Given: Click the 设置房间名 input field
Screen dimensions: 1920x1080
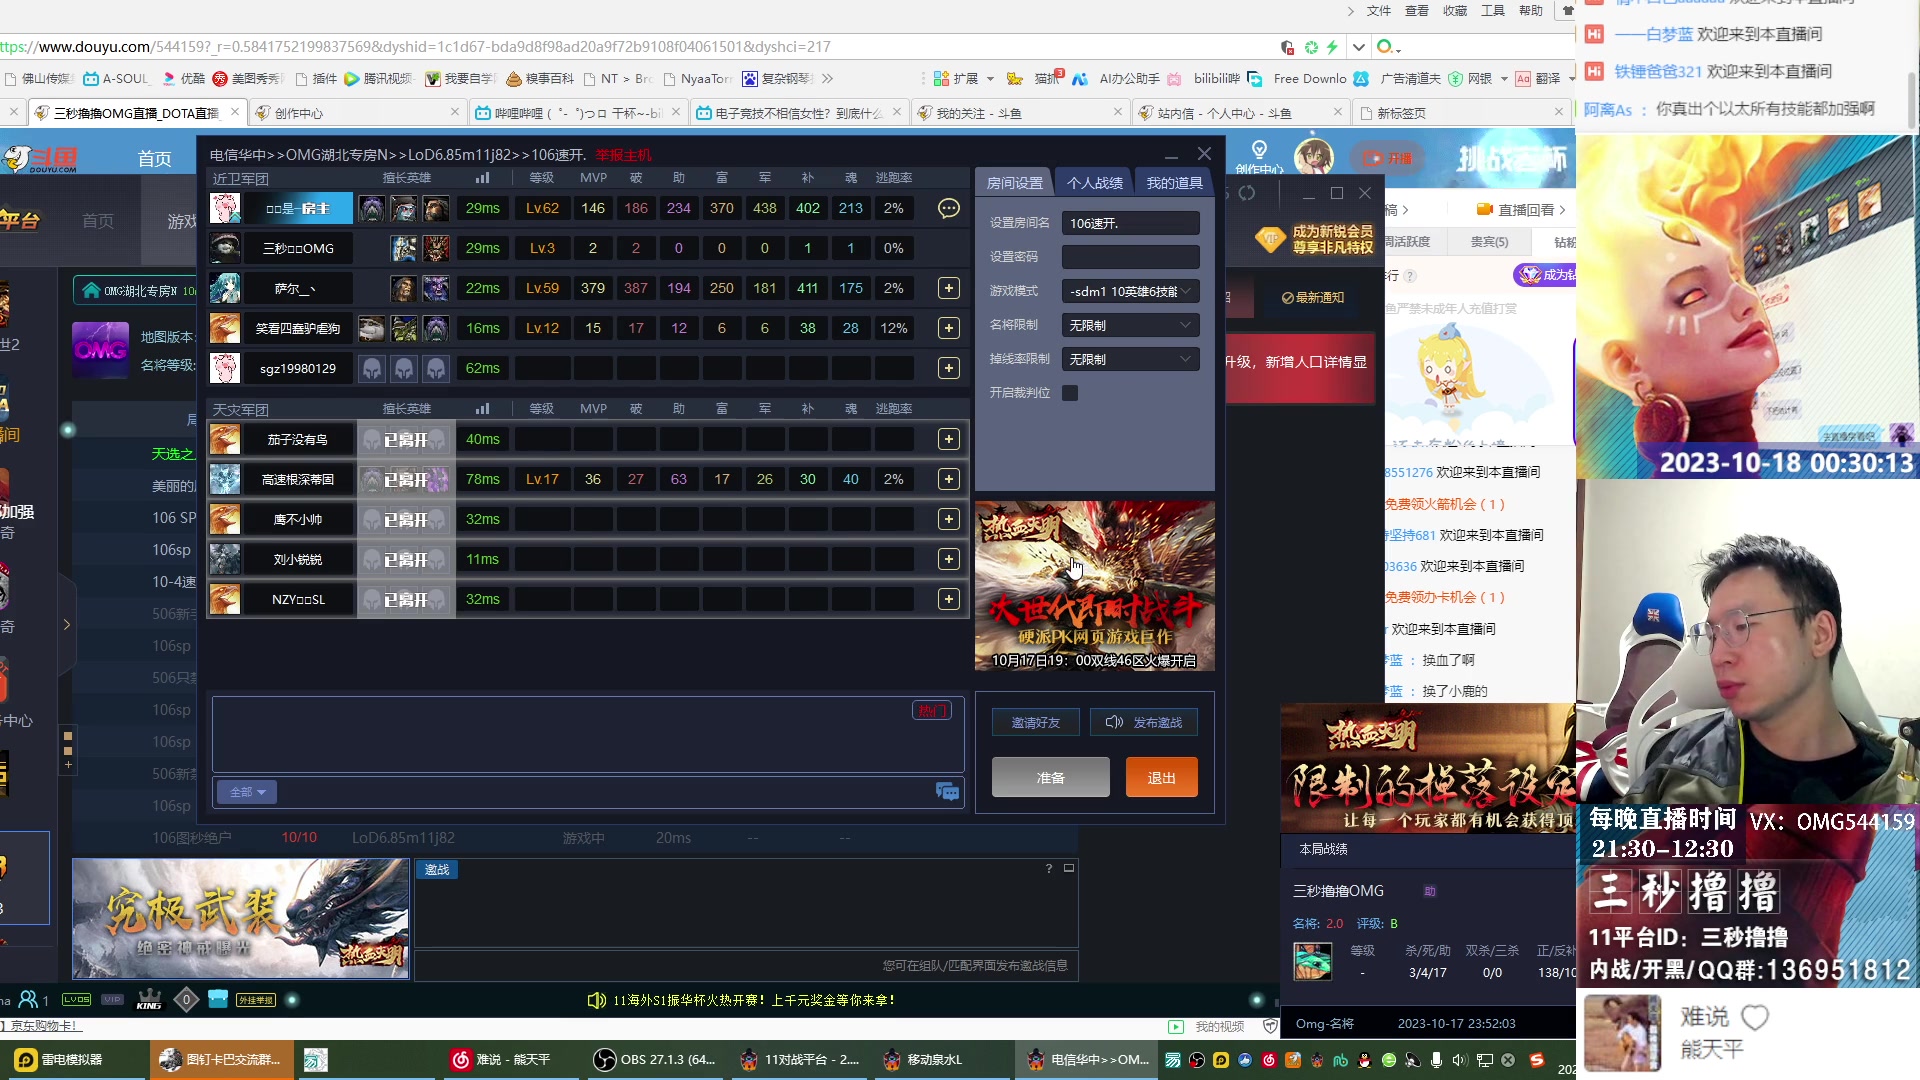Looking at the screenshot, I should pyautogui.click(x=1130, y=223).
